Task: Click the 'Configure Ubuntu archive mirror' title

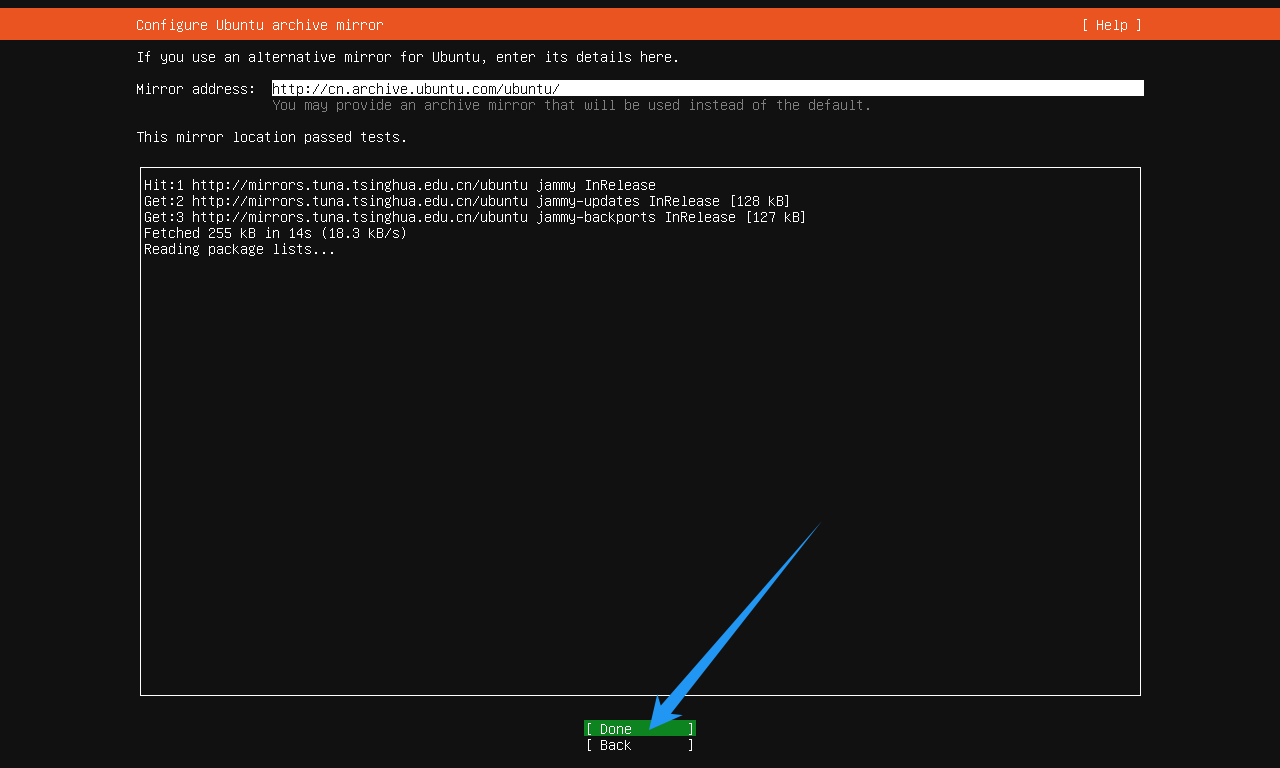Action: click(260, 25)
